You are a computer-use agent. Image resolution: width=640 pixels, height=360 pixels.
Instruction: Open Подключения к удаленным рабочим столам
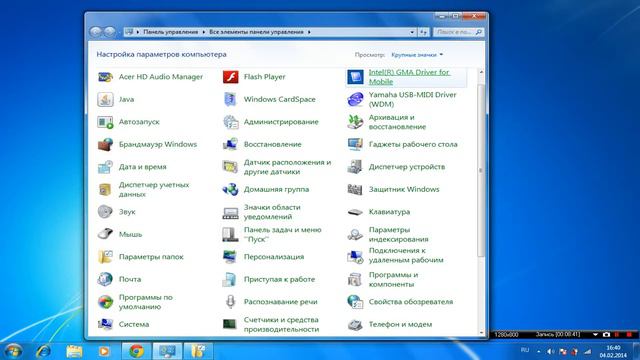[406, 255]
